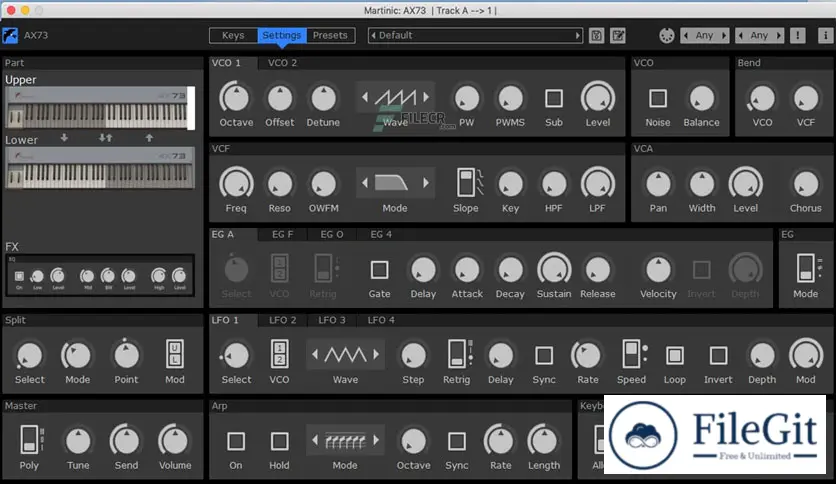Click the Split Mod U/L switch
Image resolution: width=836 pixels, height=484 pixels.
coord(175,354)
